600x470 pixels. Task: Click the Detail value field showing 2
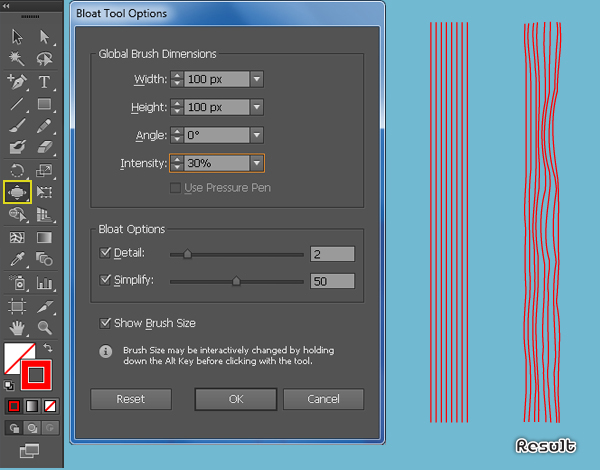pos(332,254)
